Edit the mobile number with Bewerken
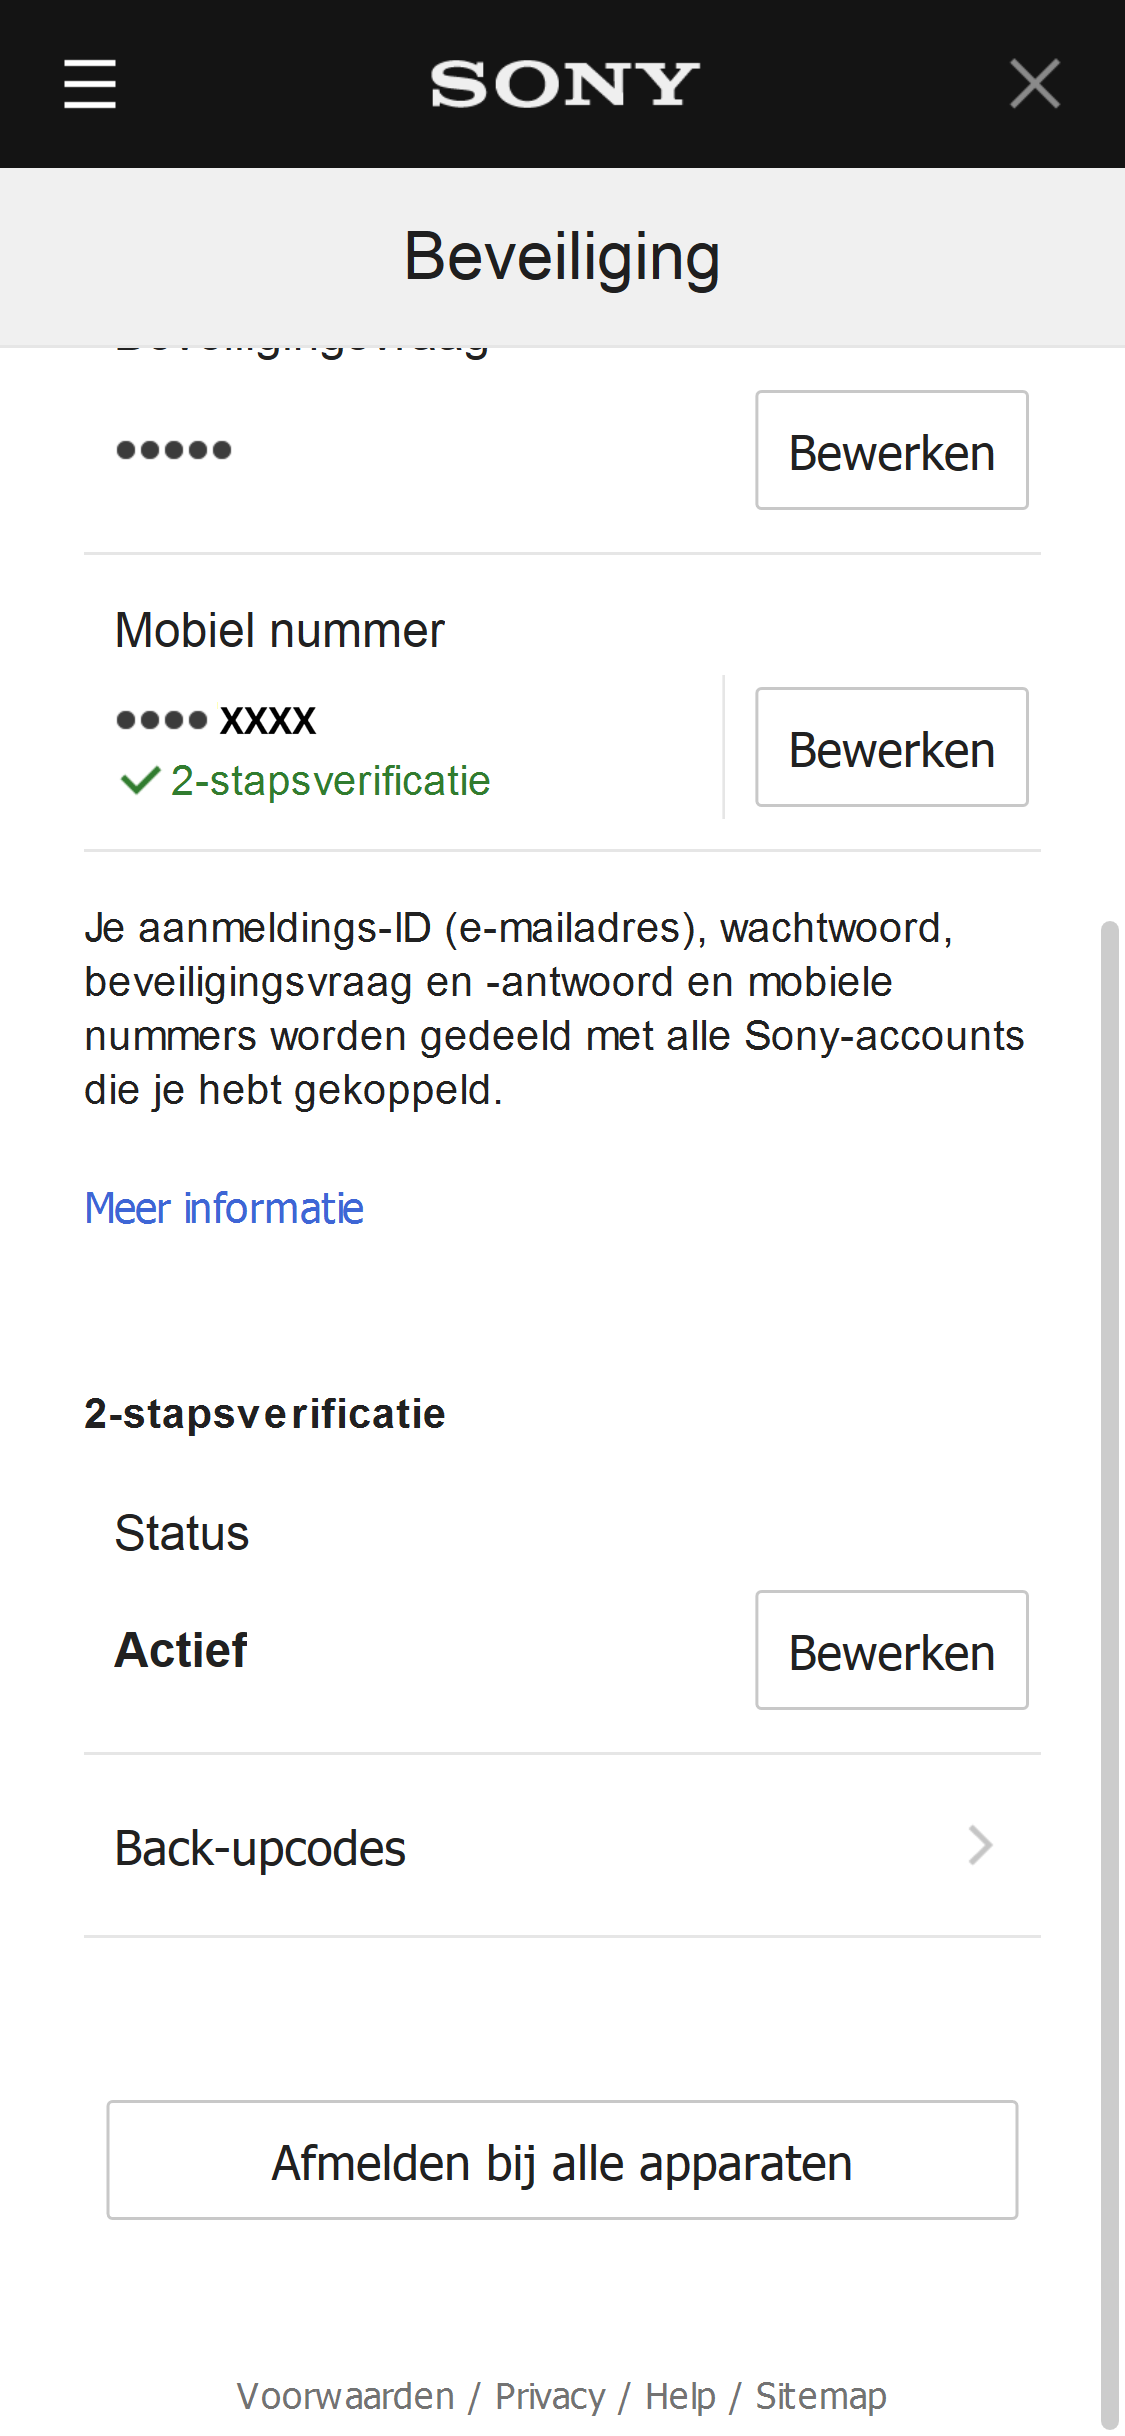 [891, 748]
